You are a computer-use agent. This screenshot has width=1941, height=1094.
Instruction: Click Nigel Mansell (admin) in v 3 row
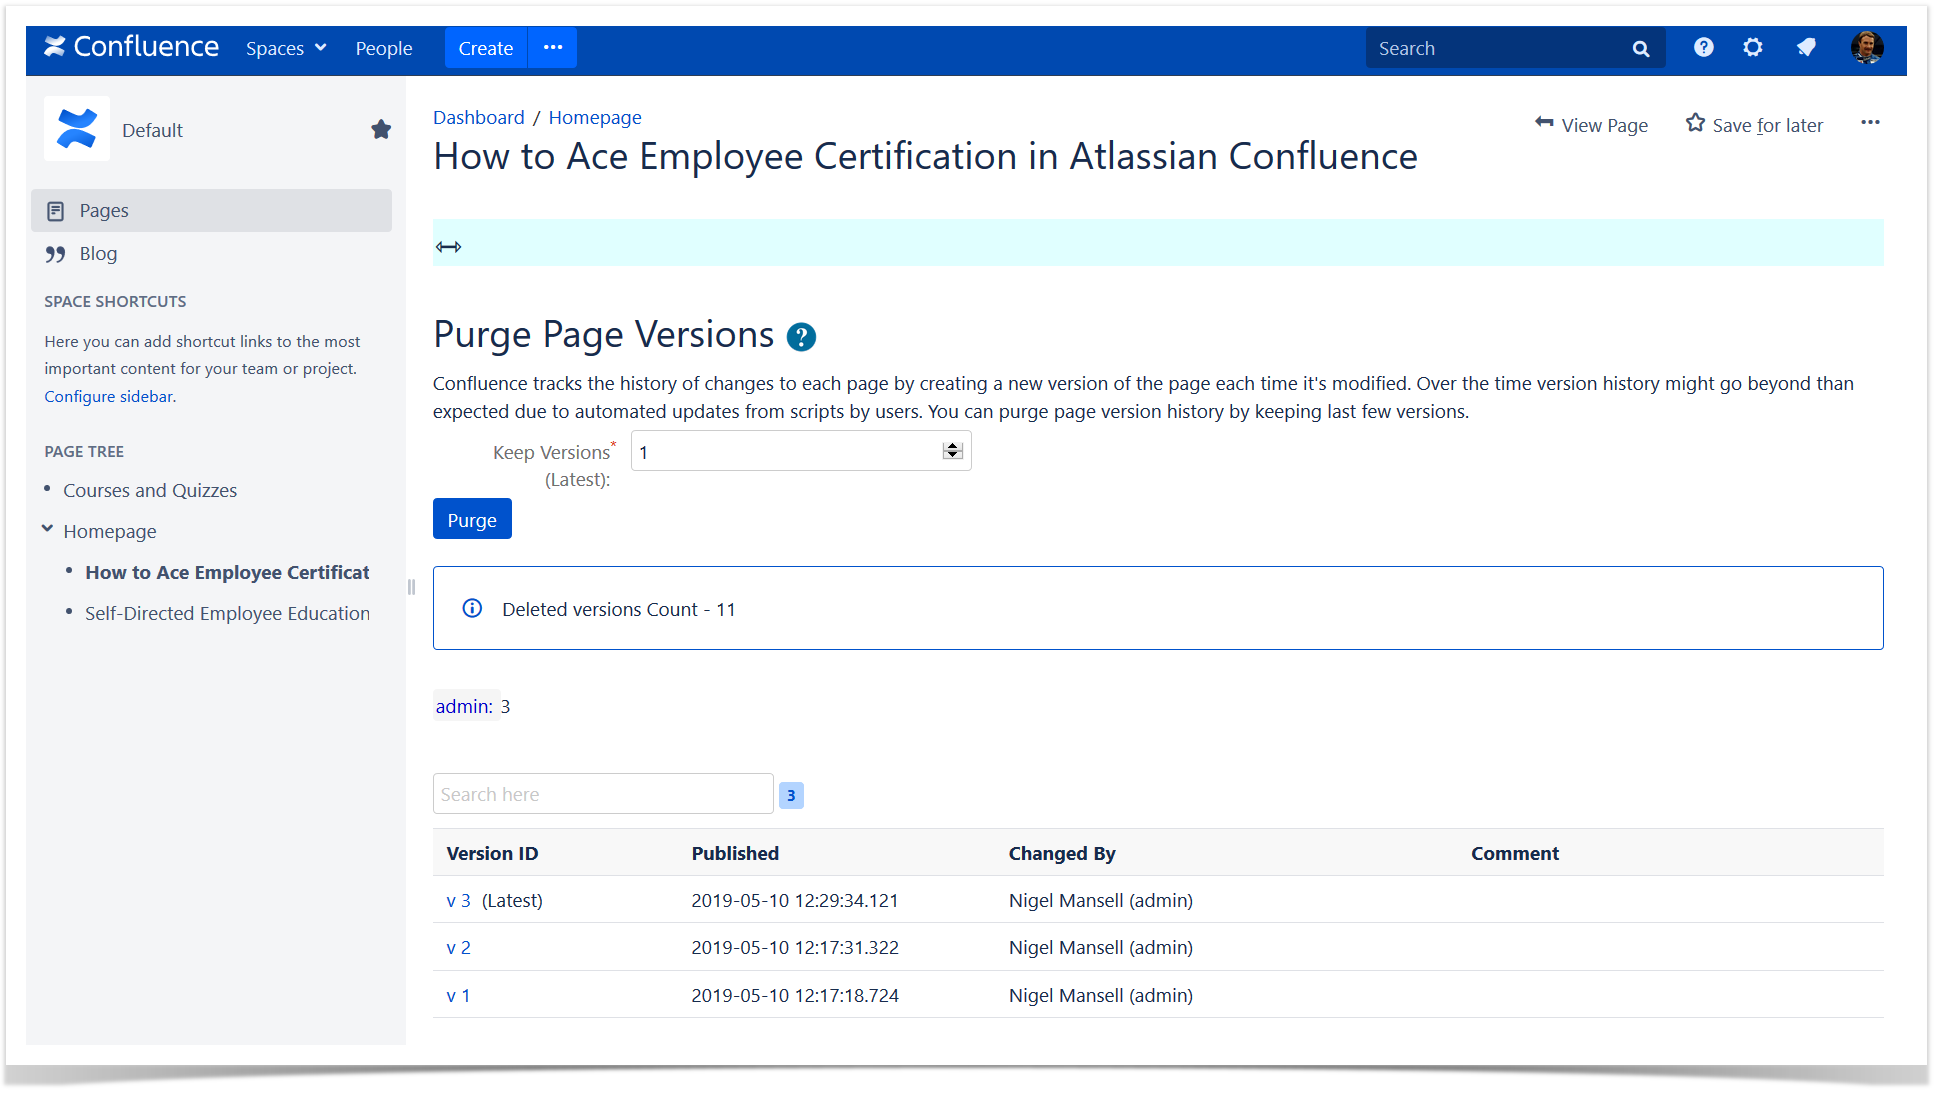tap(1101, 900)
